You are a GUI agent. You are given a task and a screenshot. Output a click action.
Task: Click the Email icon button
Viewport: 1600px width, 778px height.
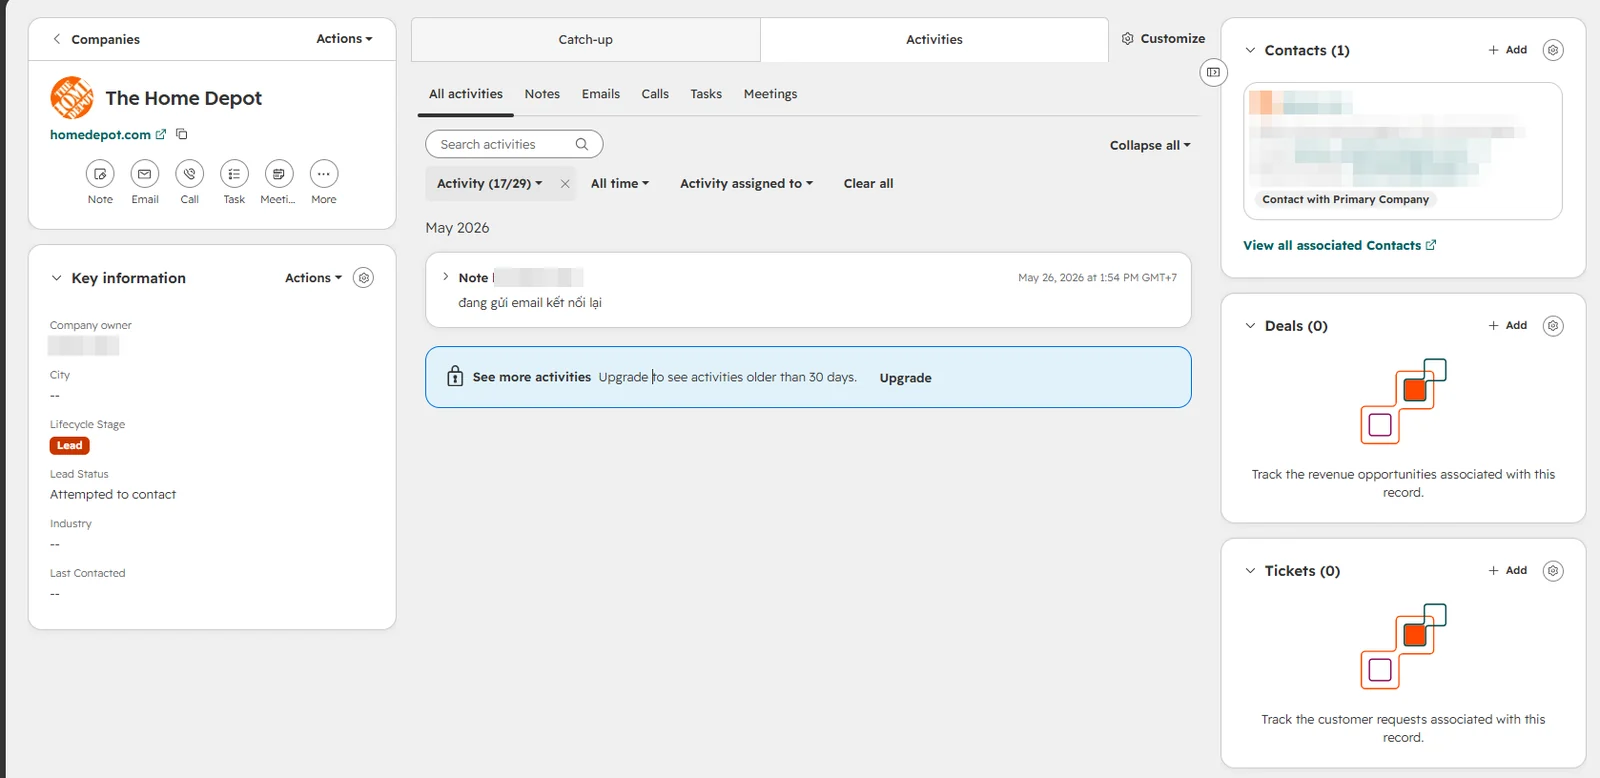coord(145,174)
